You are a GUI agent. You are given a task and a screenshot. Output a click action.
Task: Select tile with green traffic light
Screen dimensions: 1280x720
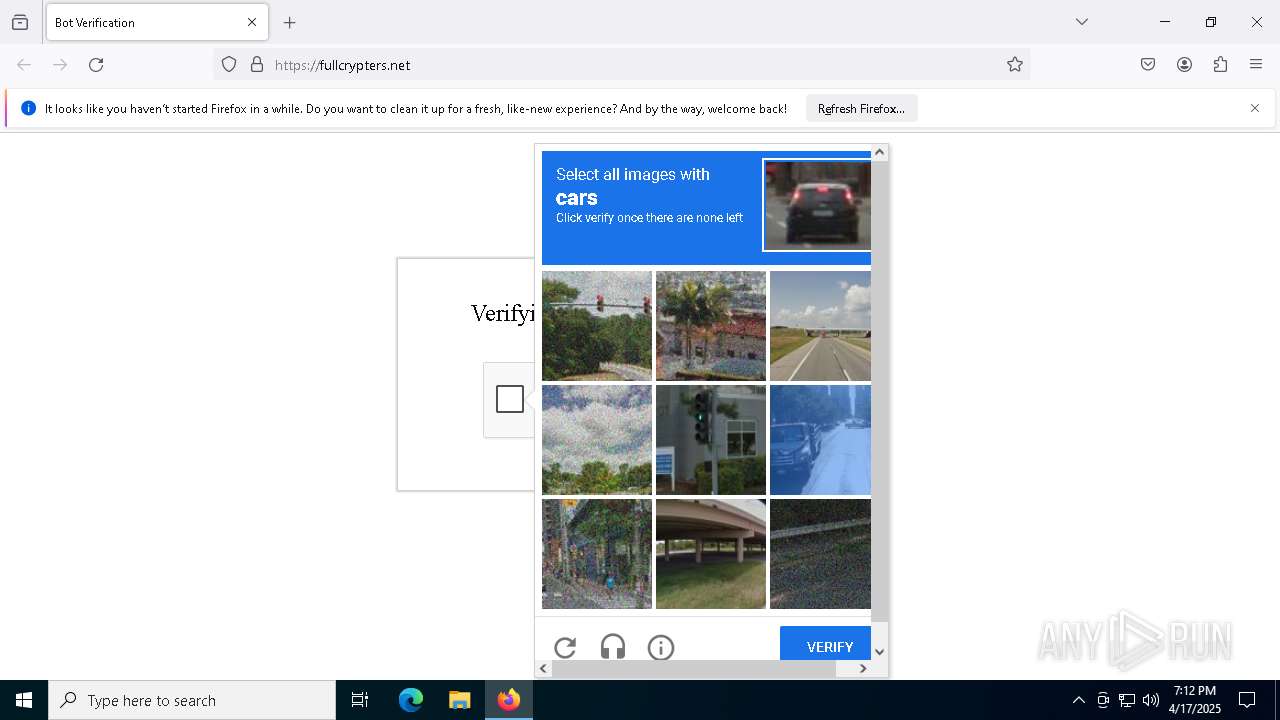click(711, 440)
